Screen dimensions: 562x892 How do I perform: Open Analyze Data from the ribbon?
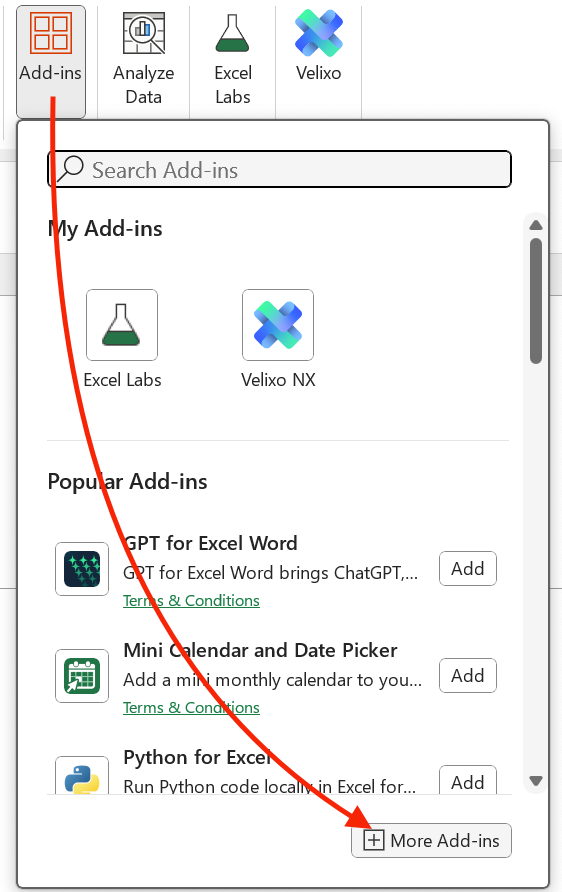[143, 60]
